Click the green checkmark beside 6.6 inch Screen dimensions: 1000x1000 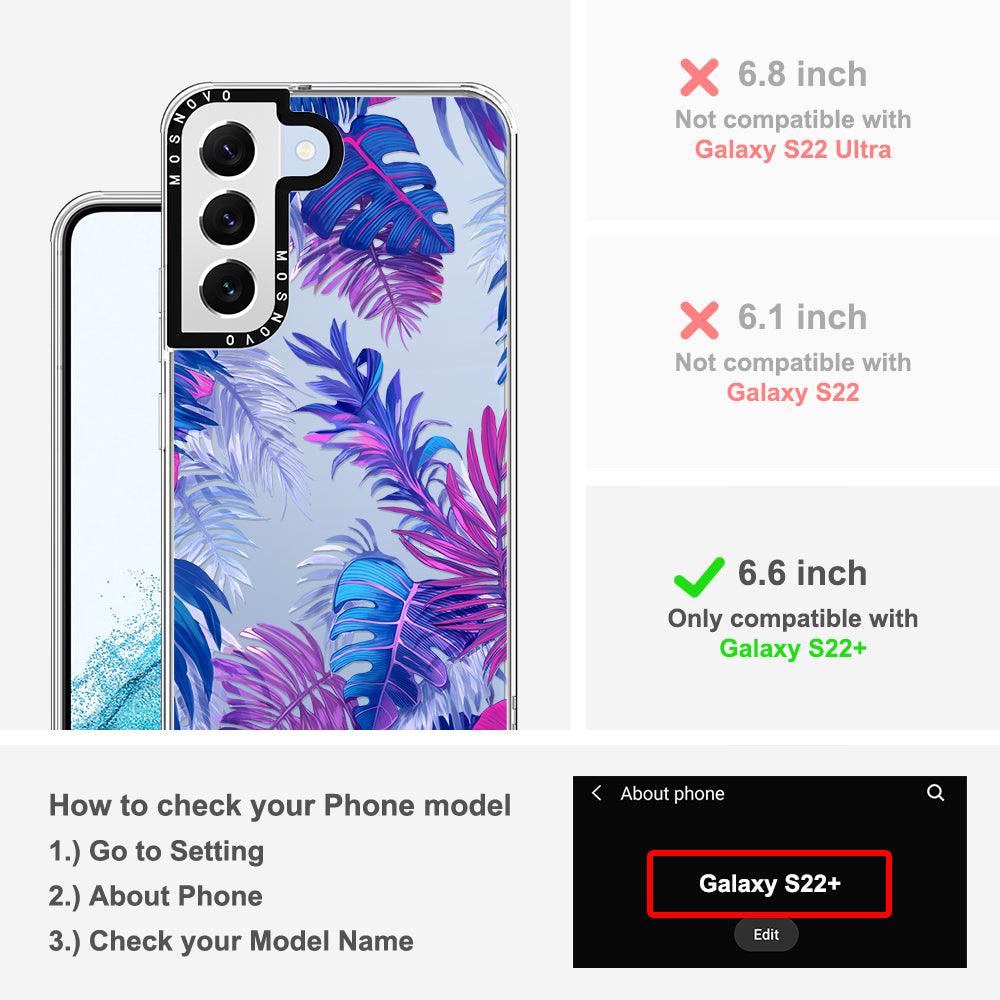pyautogui.click(x=699, y=577)
